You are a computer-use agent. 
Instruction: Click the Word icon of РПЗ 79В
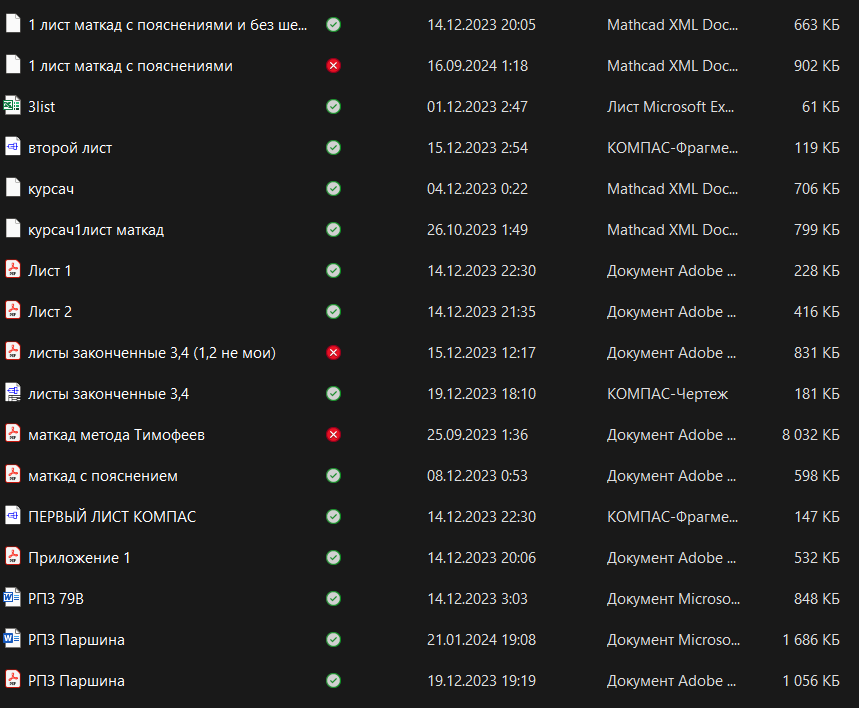click(x=13, y=598)
